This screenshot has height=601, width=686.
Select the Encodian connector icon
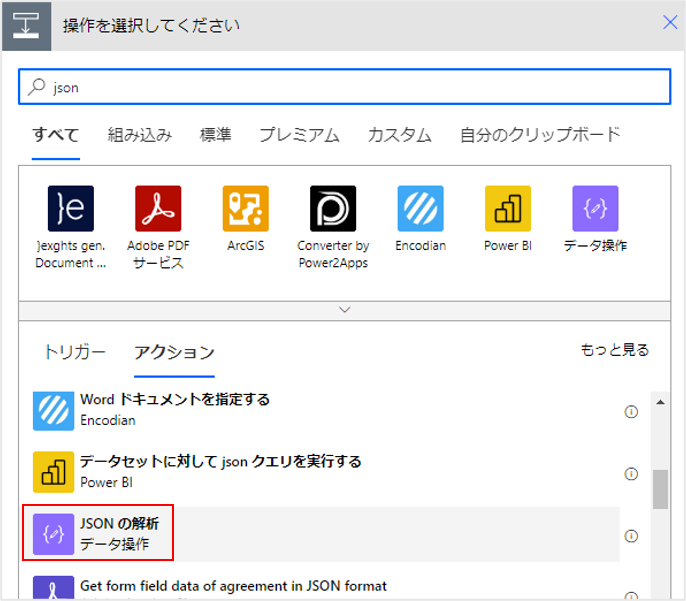(x=420, y=208)
